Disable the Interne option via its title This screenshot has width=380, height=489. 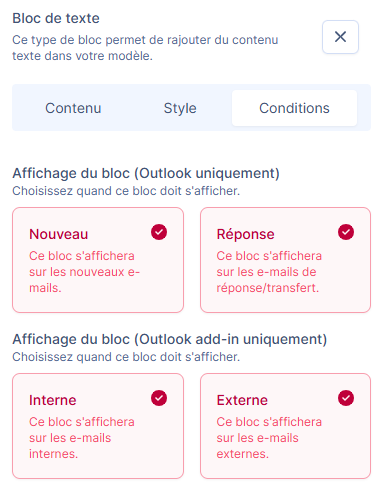click(x=53, y=400)
